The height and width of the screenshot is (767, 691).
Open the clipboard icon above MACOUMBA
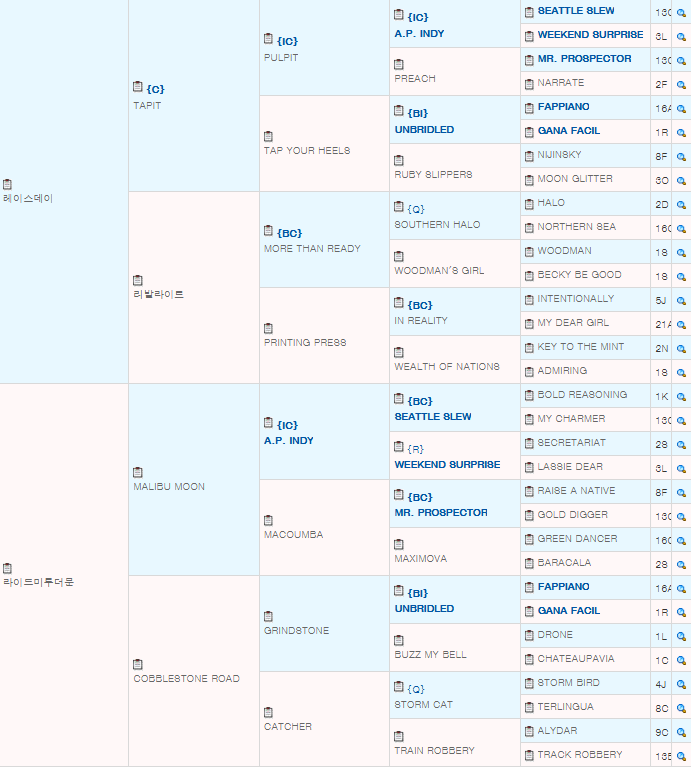point(268,520)
